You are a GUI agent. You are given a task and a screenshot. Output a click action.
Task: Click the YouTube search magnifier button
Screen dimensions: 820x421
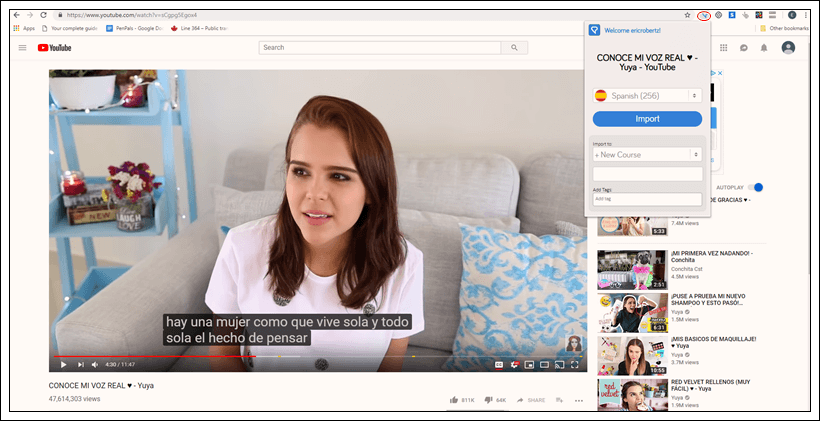[514, 47]
